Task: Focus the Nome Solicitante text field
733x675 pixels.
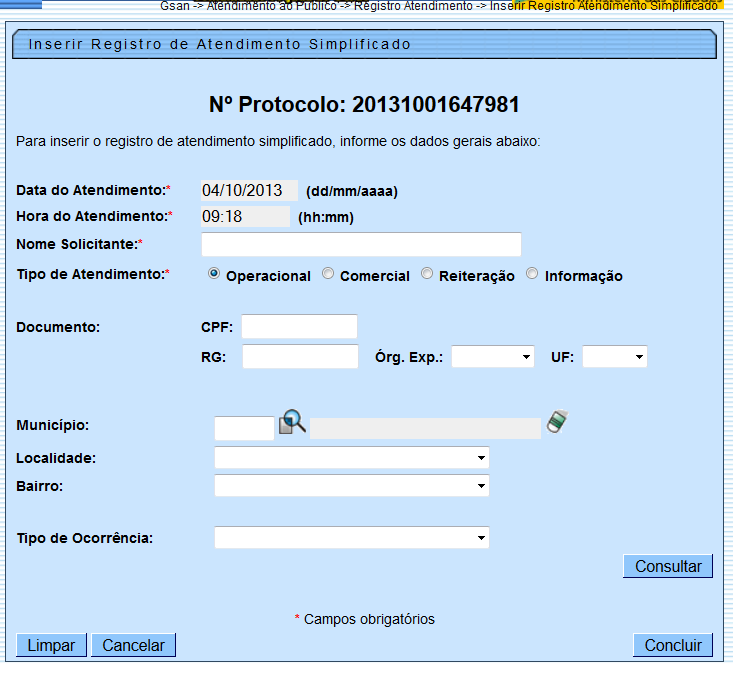Action: (361, 245)
